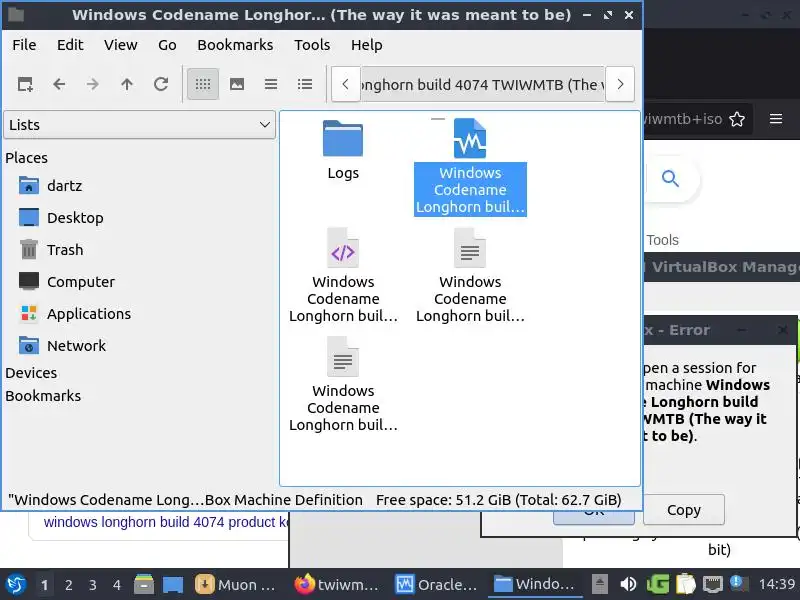Click the Devices section header
800x600 pixels.
(x=31, y=373)
